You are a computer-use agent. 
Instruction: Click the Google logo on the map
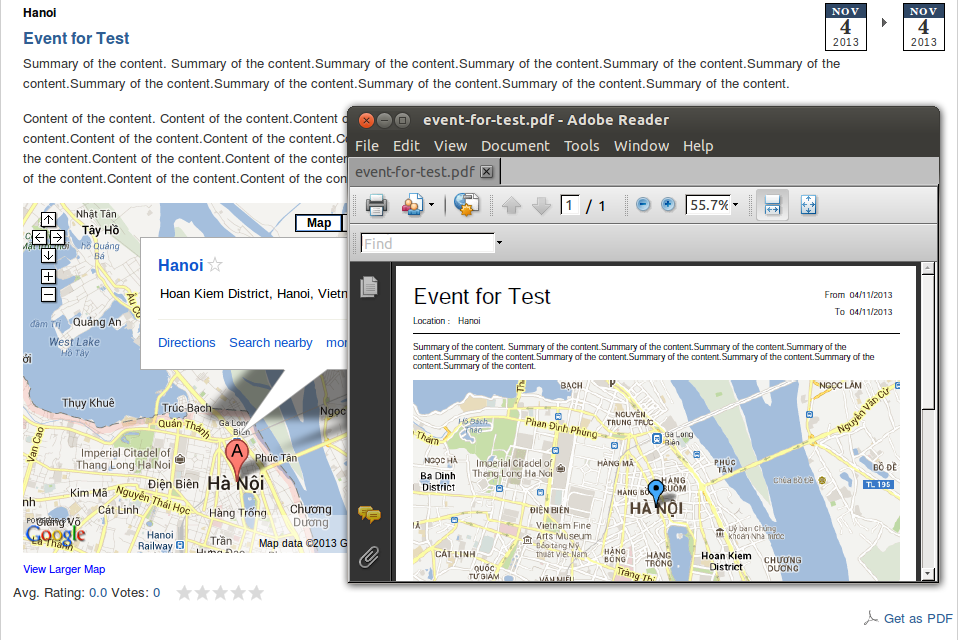click(x=56, y=535)
